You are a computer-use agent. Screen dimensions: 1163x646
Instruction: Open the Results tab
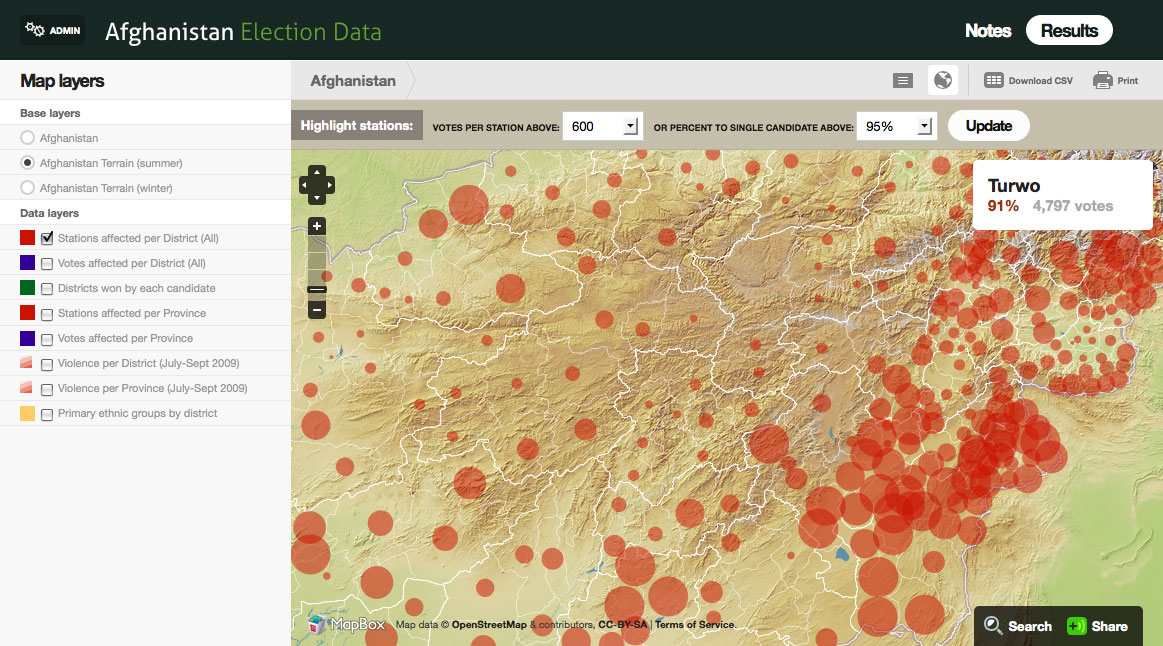1069,30
